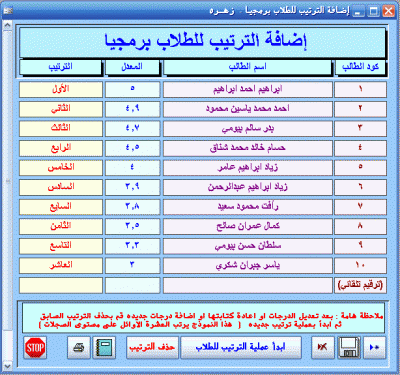Image resolution: width=400 pixels, height=375 pixels.
Task: Click the اسم الطالب column header
Action: 247,67
